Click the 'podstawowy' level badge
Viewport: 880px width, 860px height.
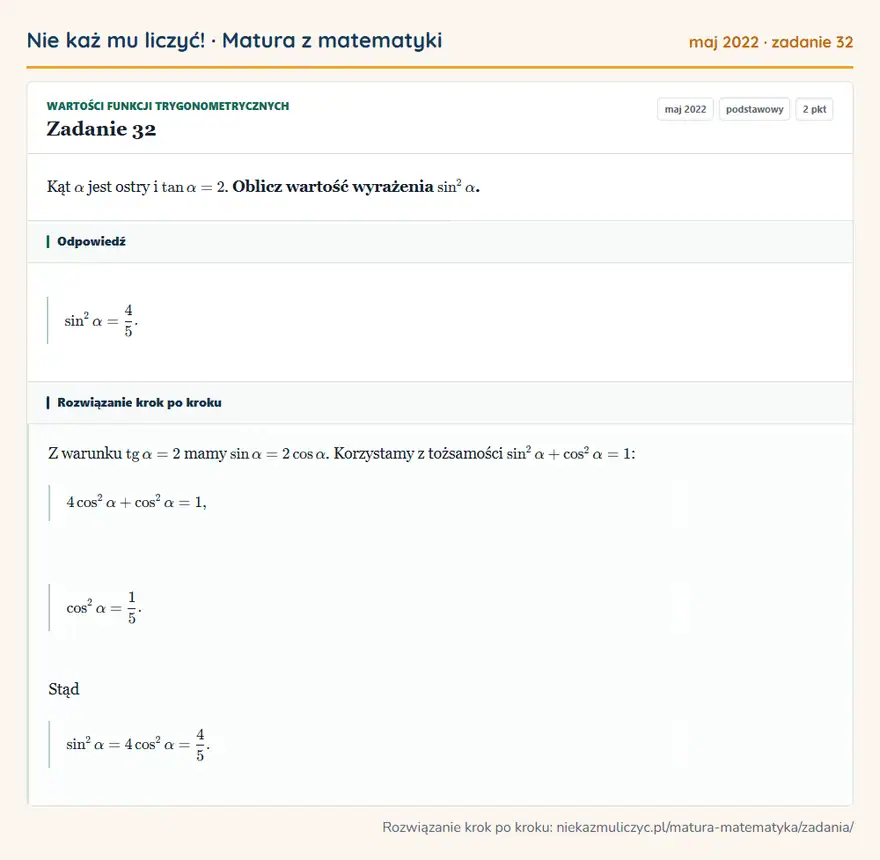point(754,109)
